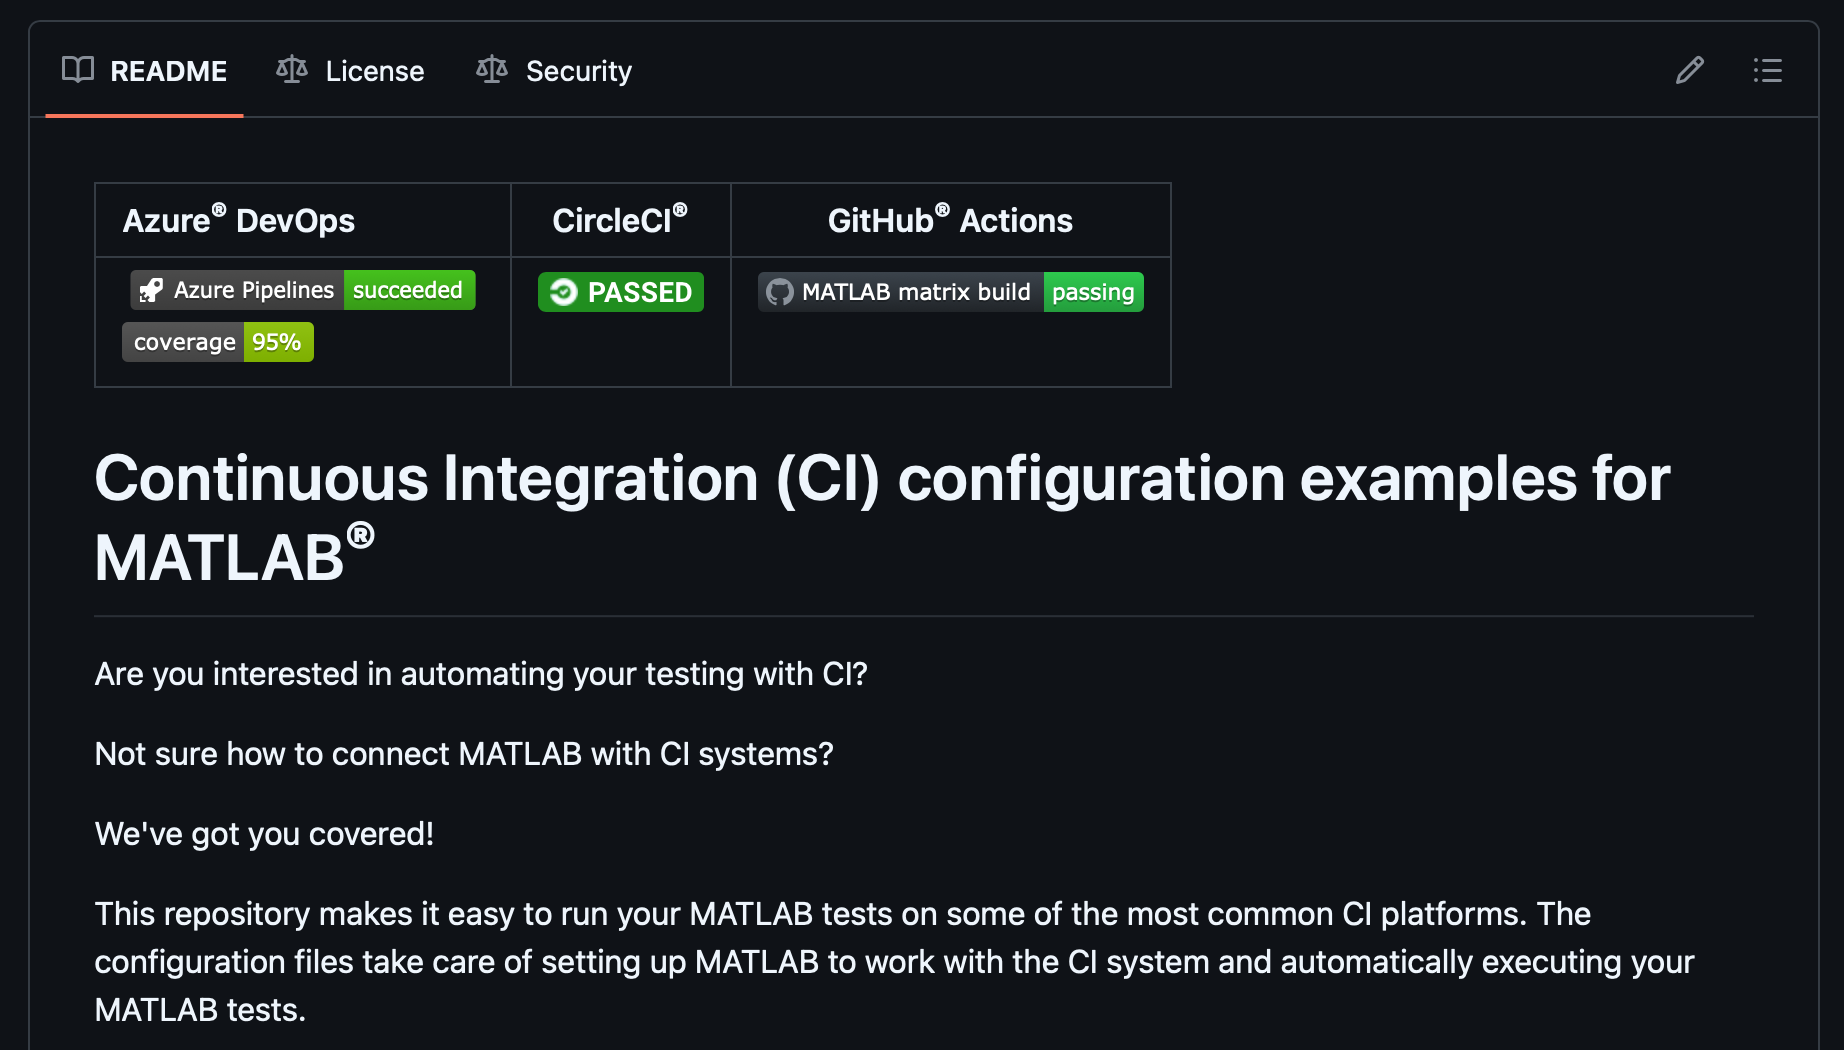Click the pencil edit README icon
Screen dimensions: 1844x1050
[x=1689, y=71]
